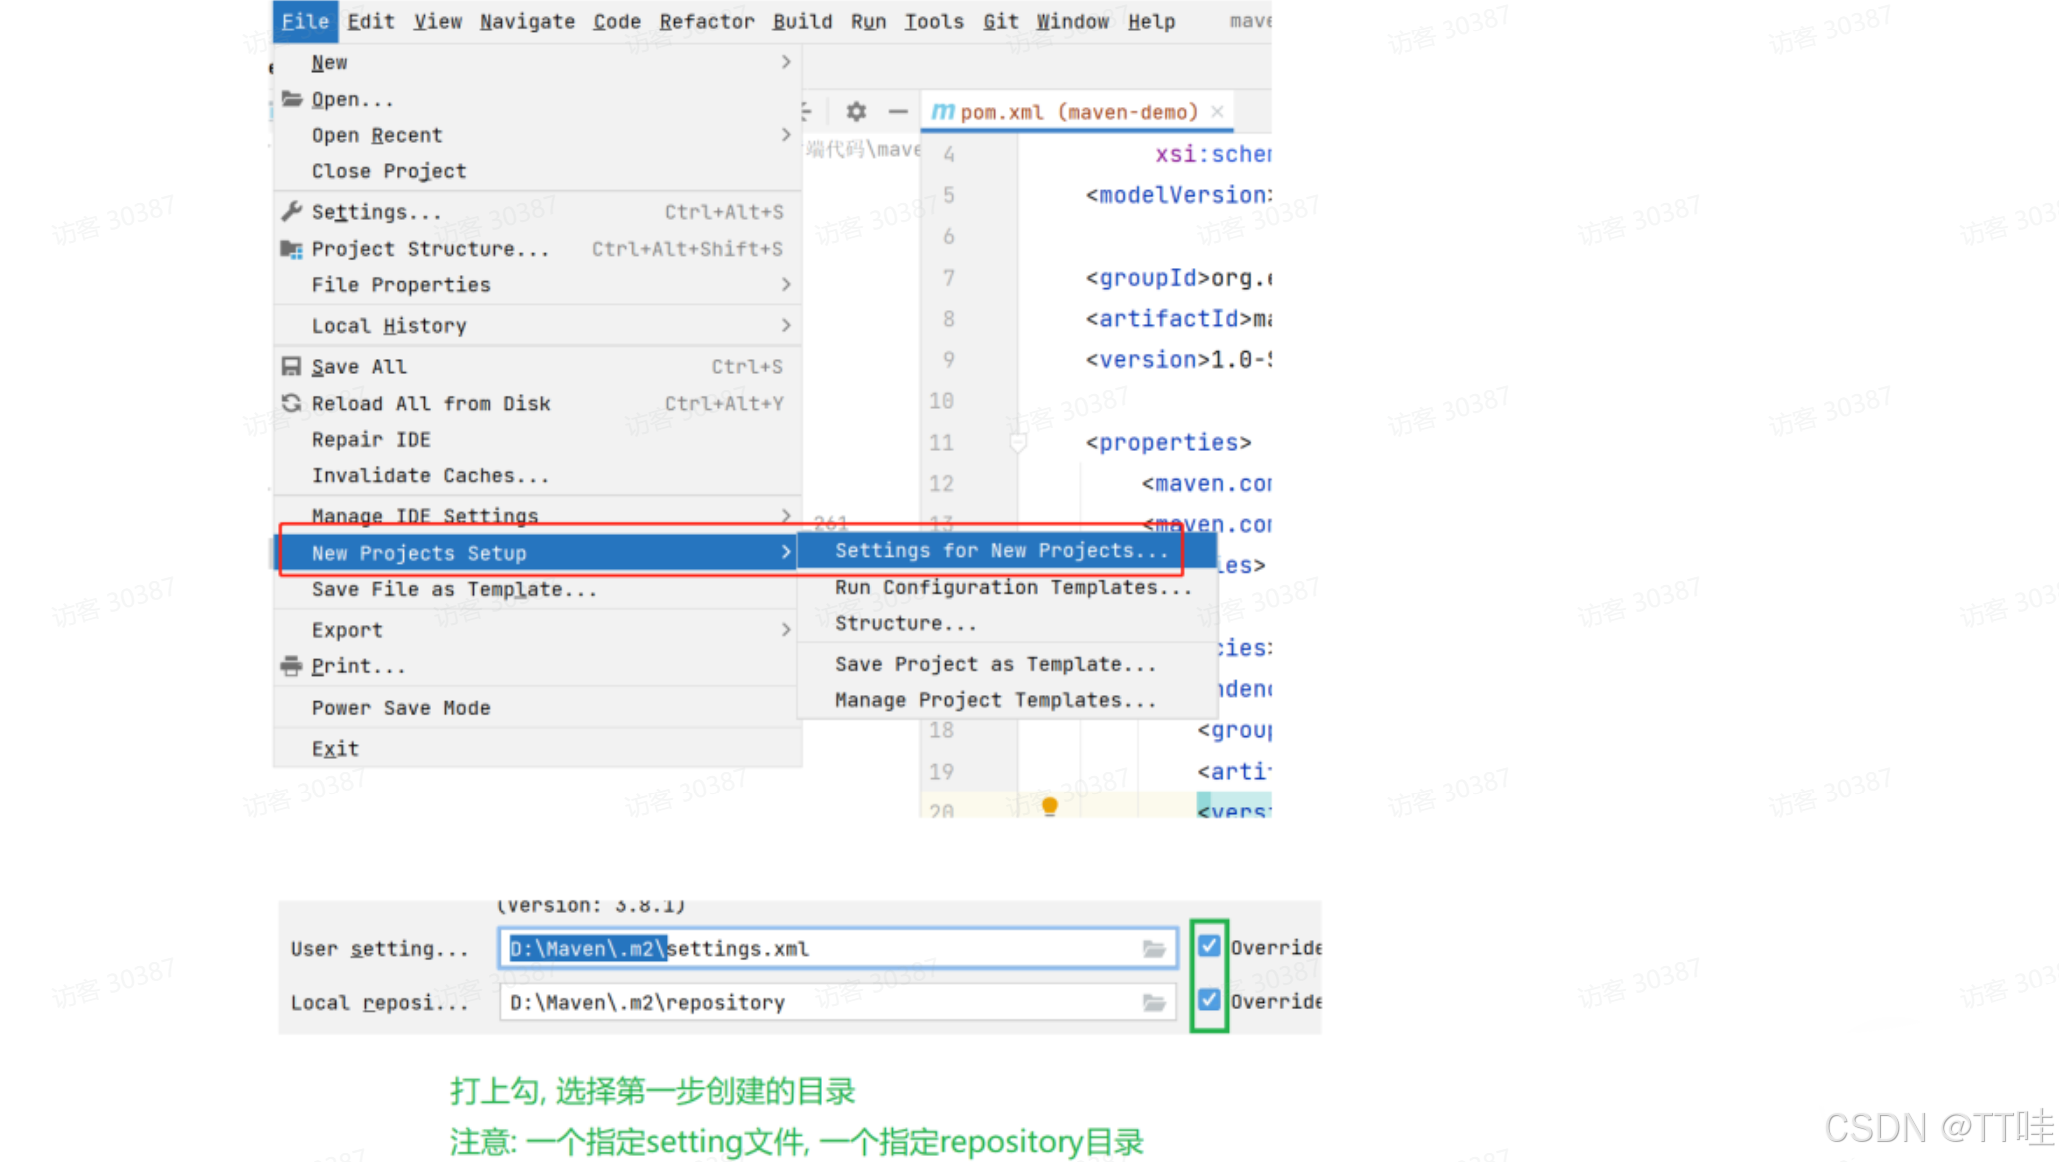Click the minimize panel dash icon
The image size is (2059, 1162).
point(898,111)
